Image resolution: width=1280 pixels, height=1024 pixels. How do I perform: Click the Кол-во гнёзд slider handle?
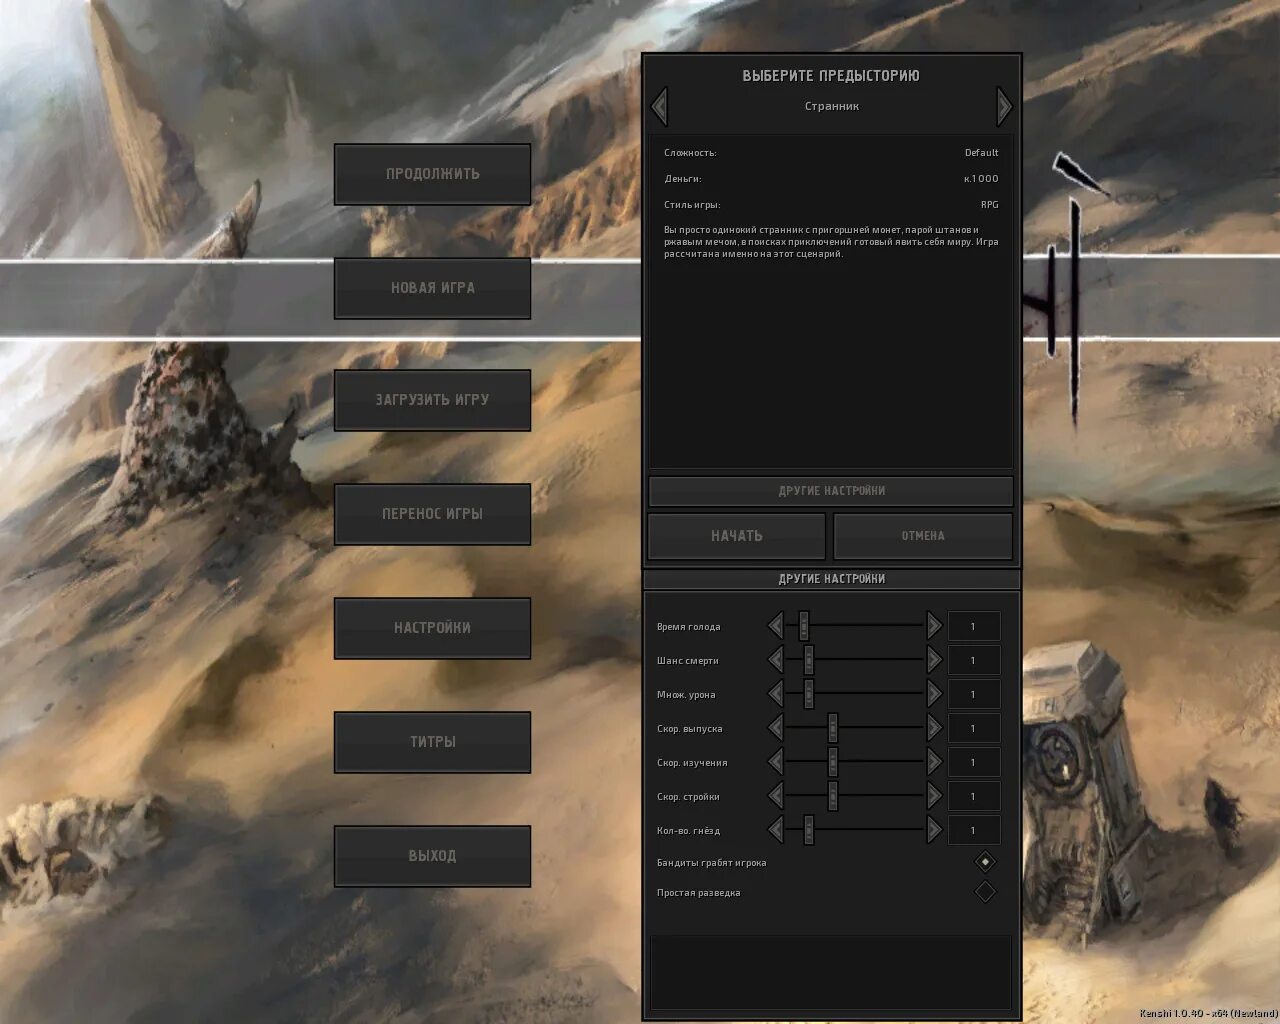[809, 830]
